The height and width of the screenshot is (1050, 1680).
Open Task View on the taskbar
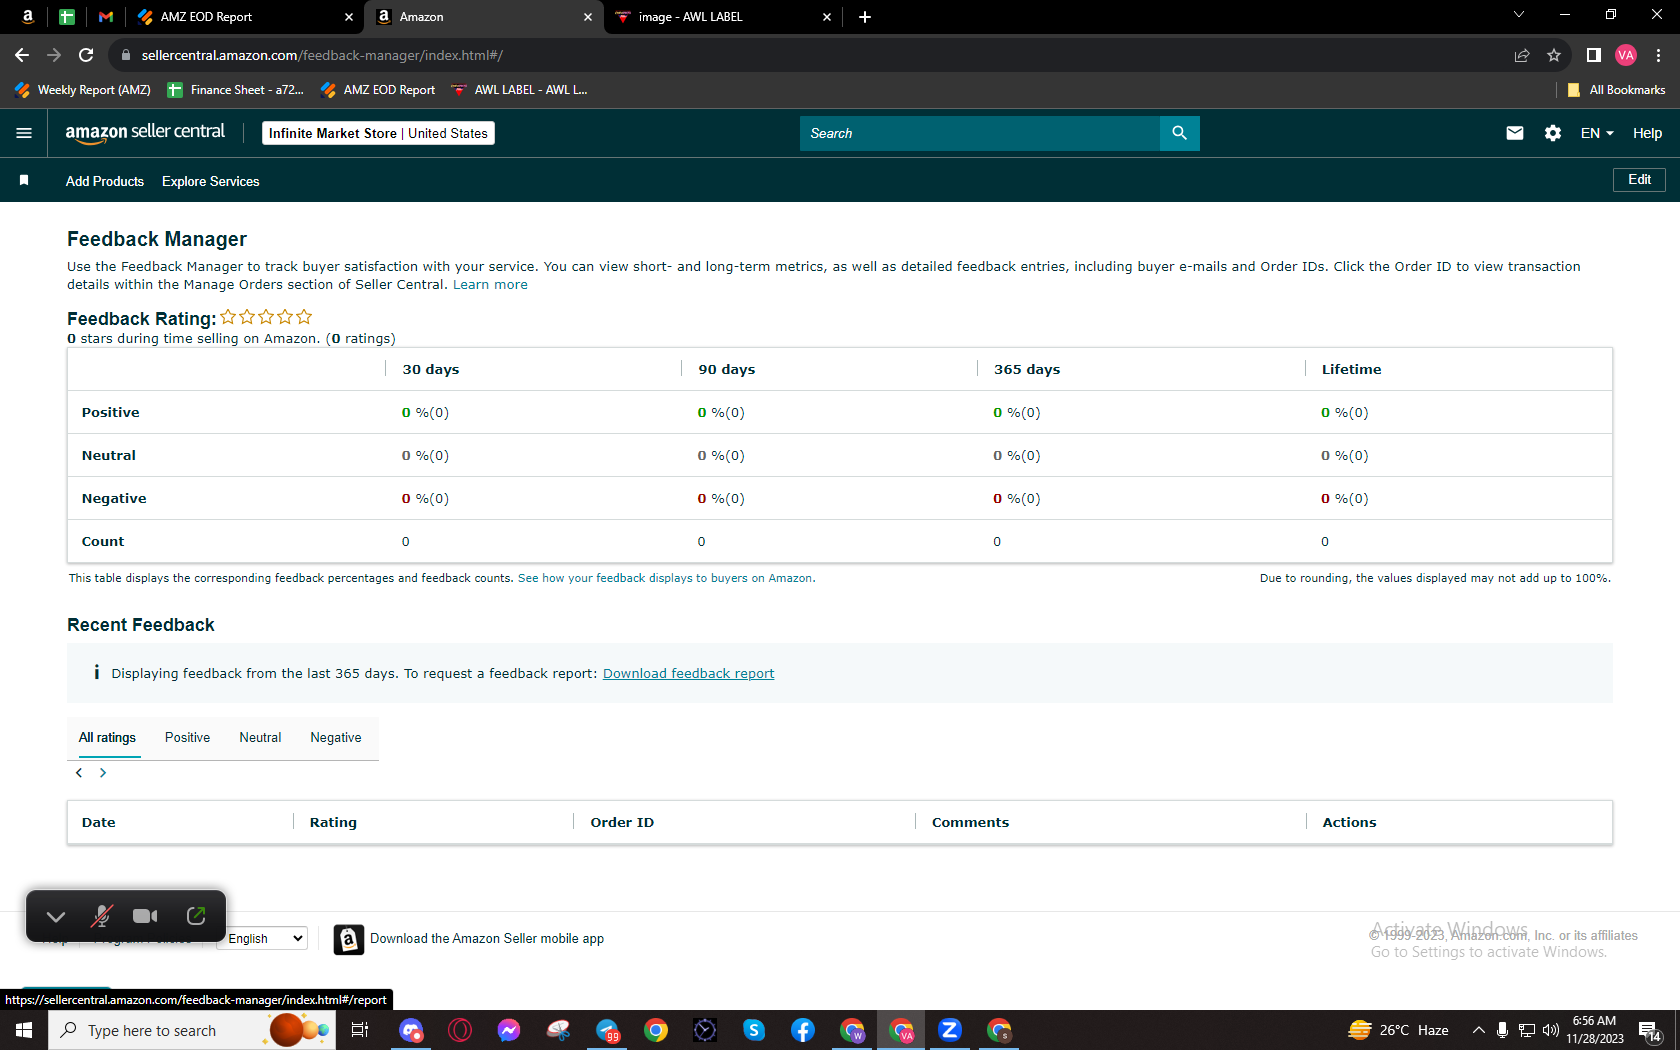coord(360,1030)
